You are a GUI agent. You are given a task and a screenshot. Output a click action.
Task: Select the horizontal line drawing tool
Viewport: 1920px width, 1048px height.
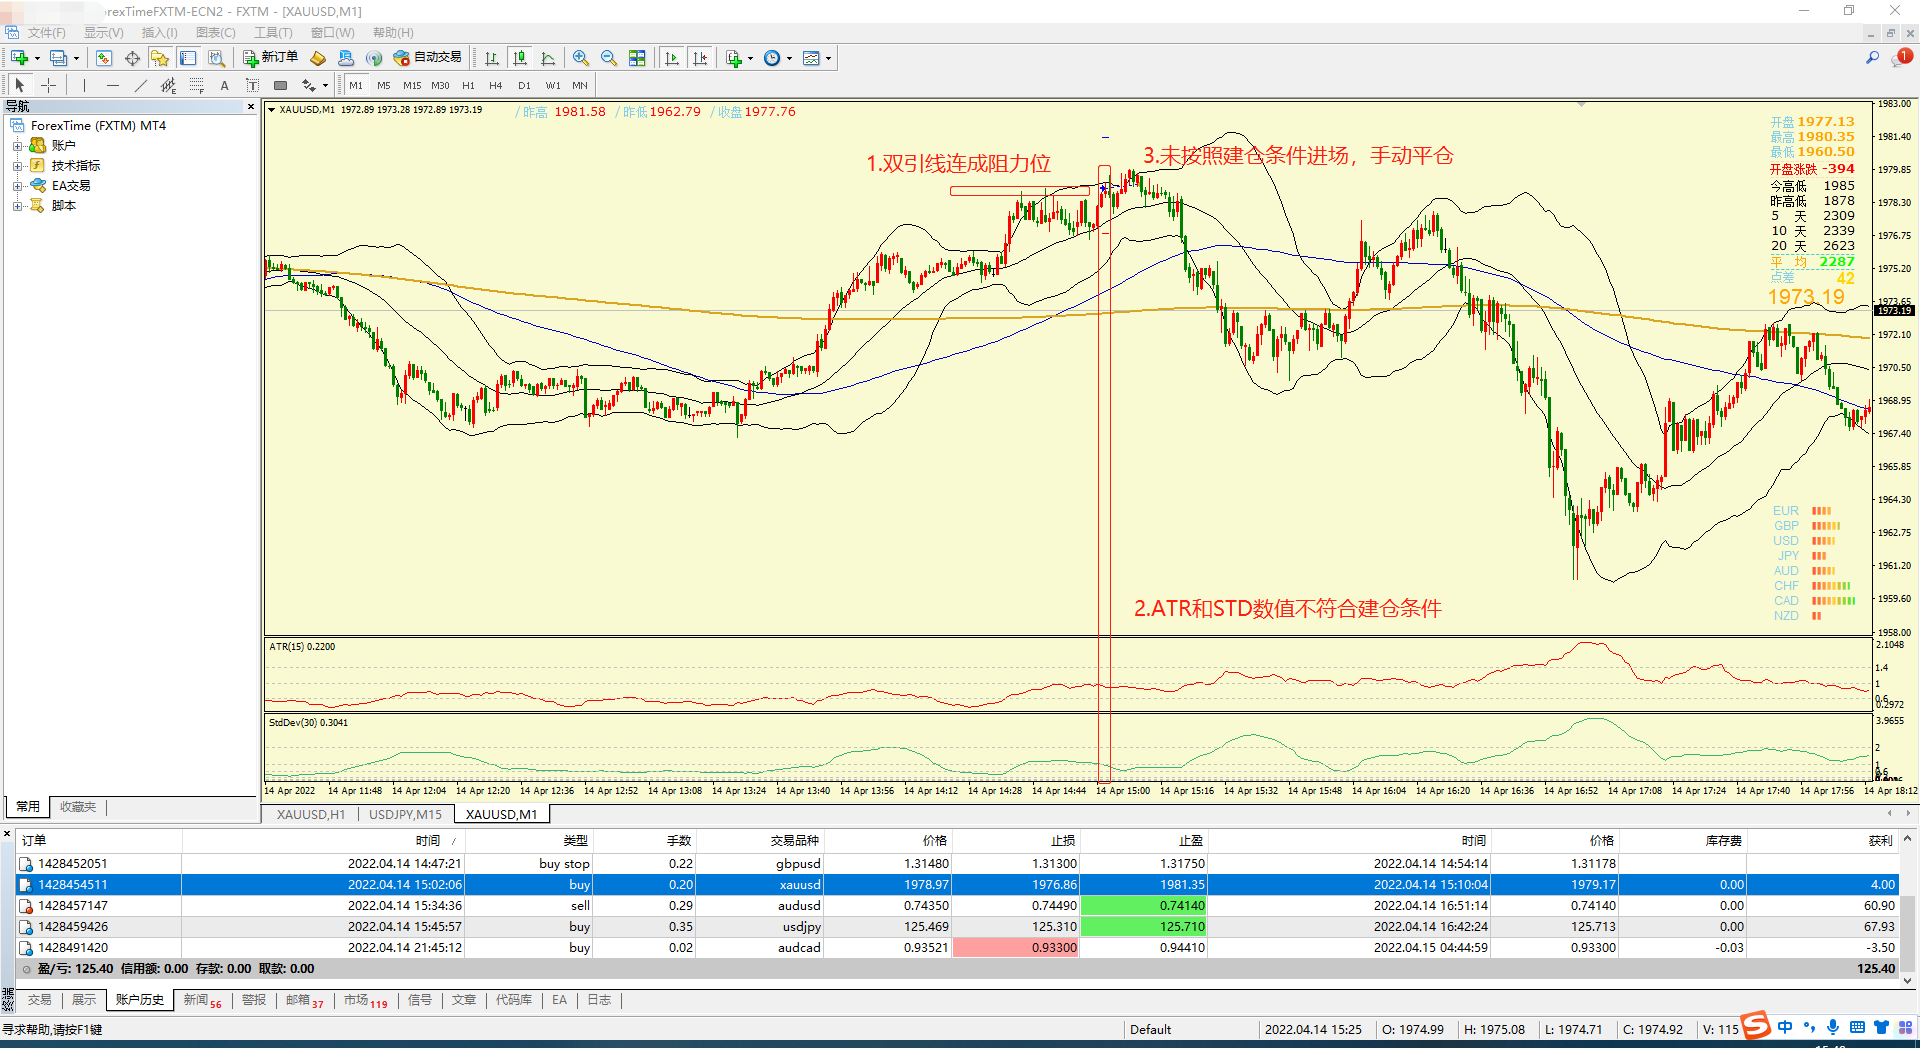113,85
